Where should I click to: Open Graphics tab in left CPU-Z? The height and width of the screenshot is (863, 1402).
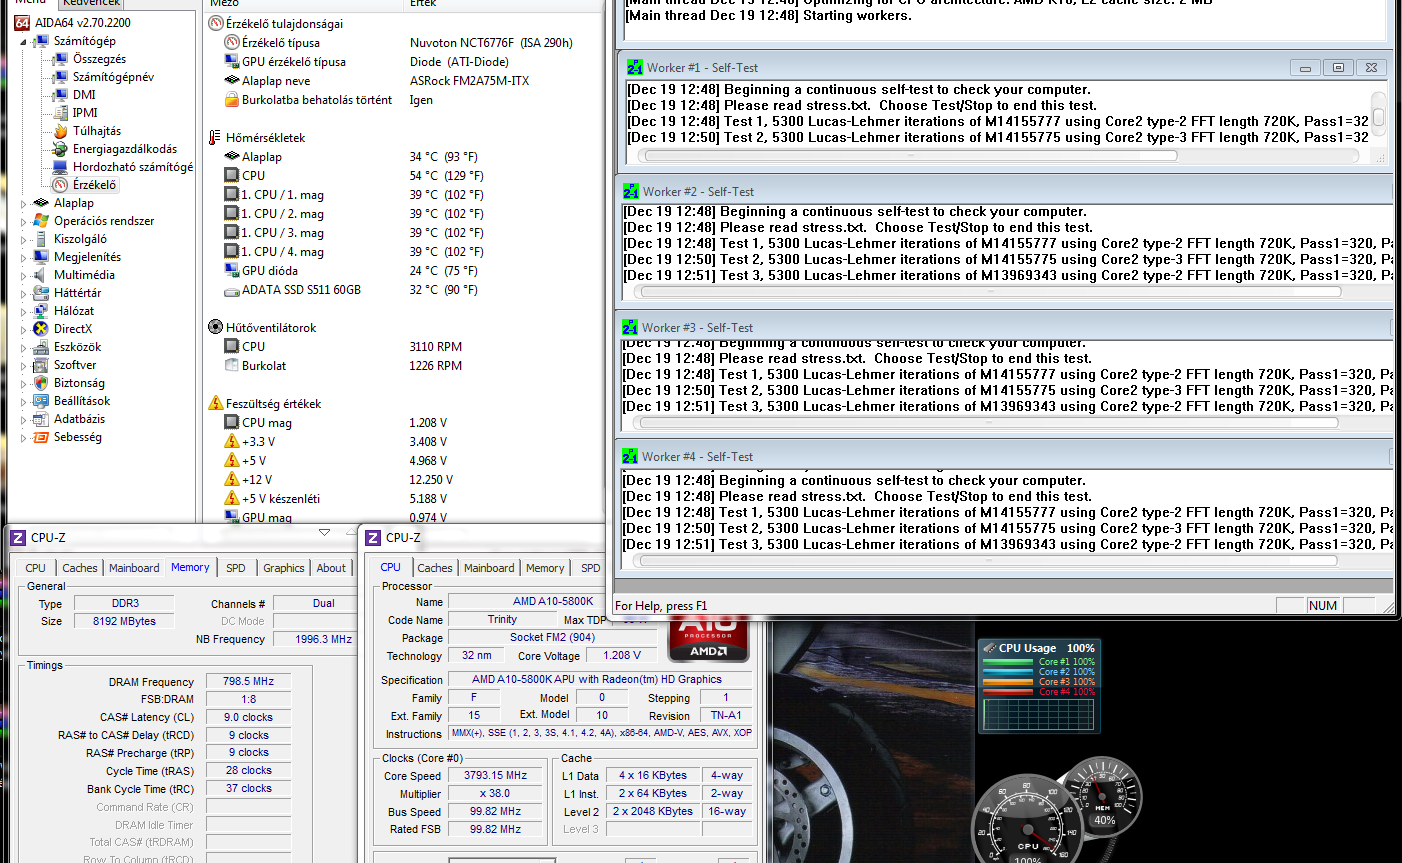pyautogui.click(x=284, y=568)
